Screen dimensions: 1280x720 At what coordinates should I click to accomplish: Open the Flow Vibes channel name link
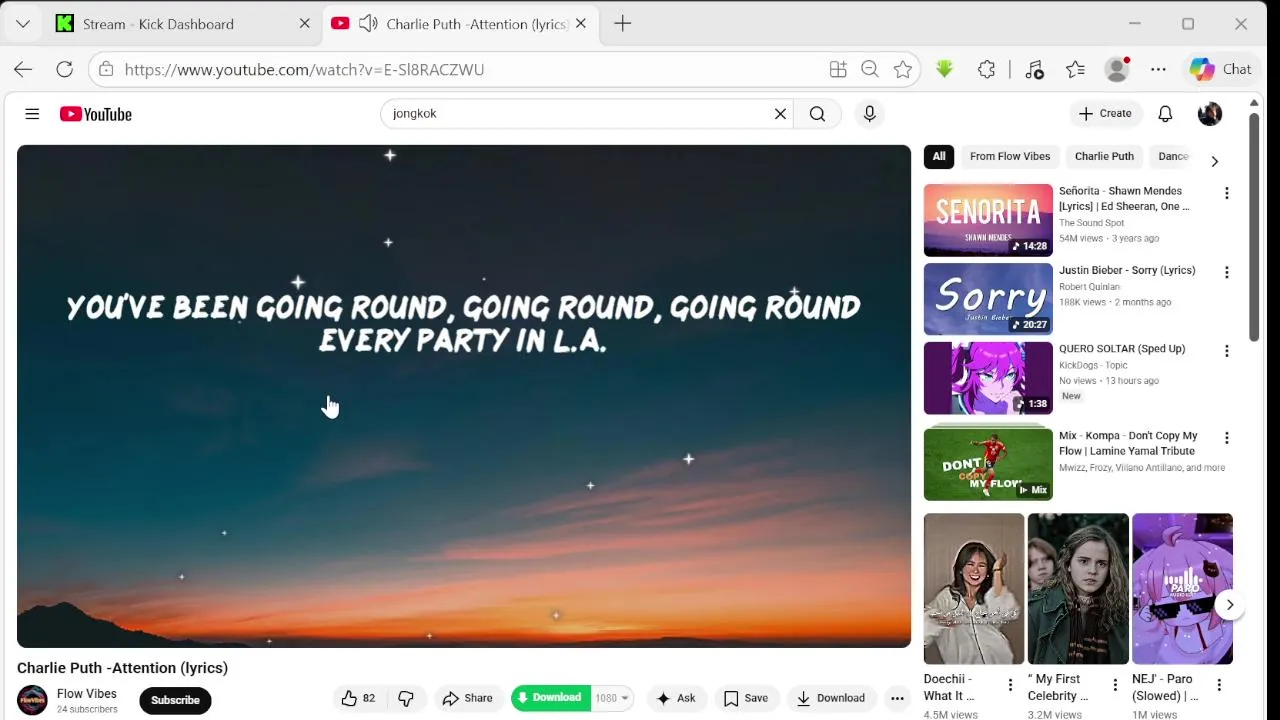87,694
